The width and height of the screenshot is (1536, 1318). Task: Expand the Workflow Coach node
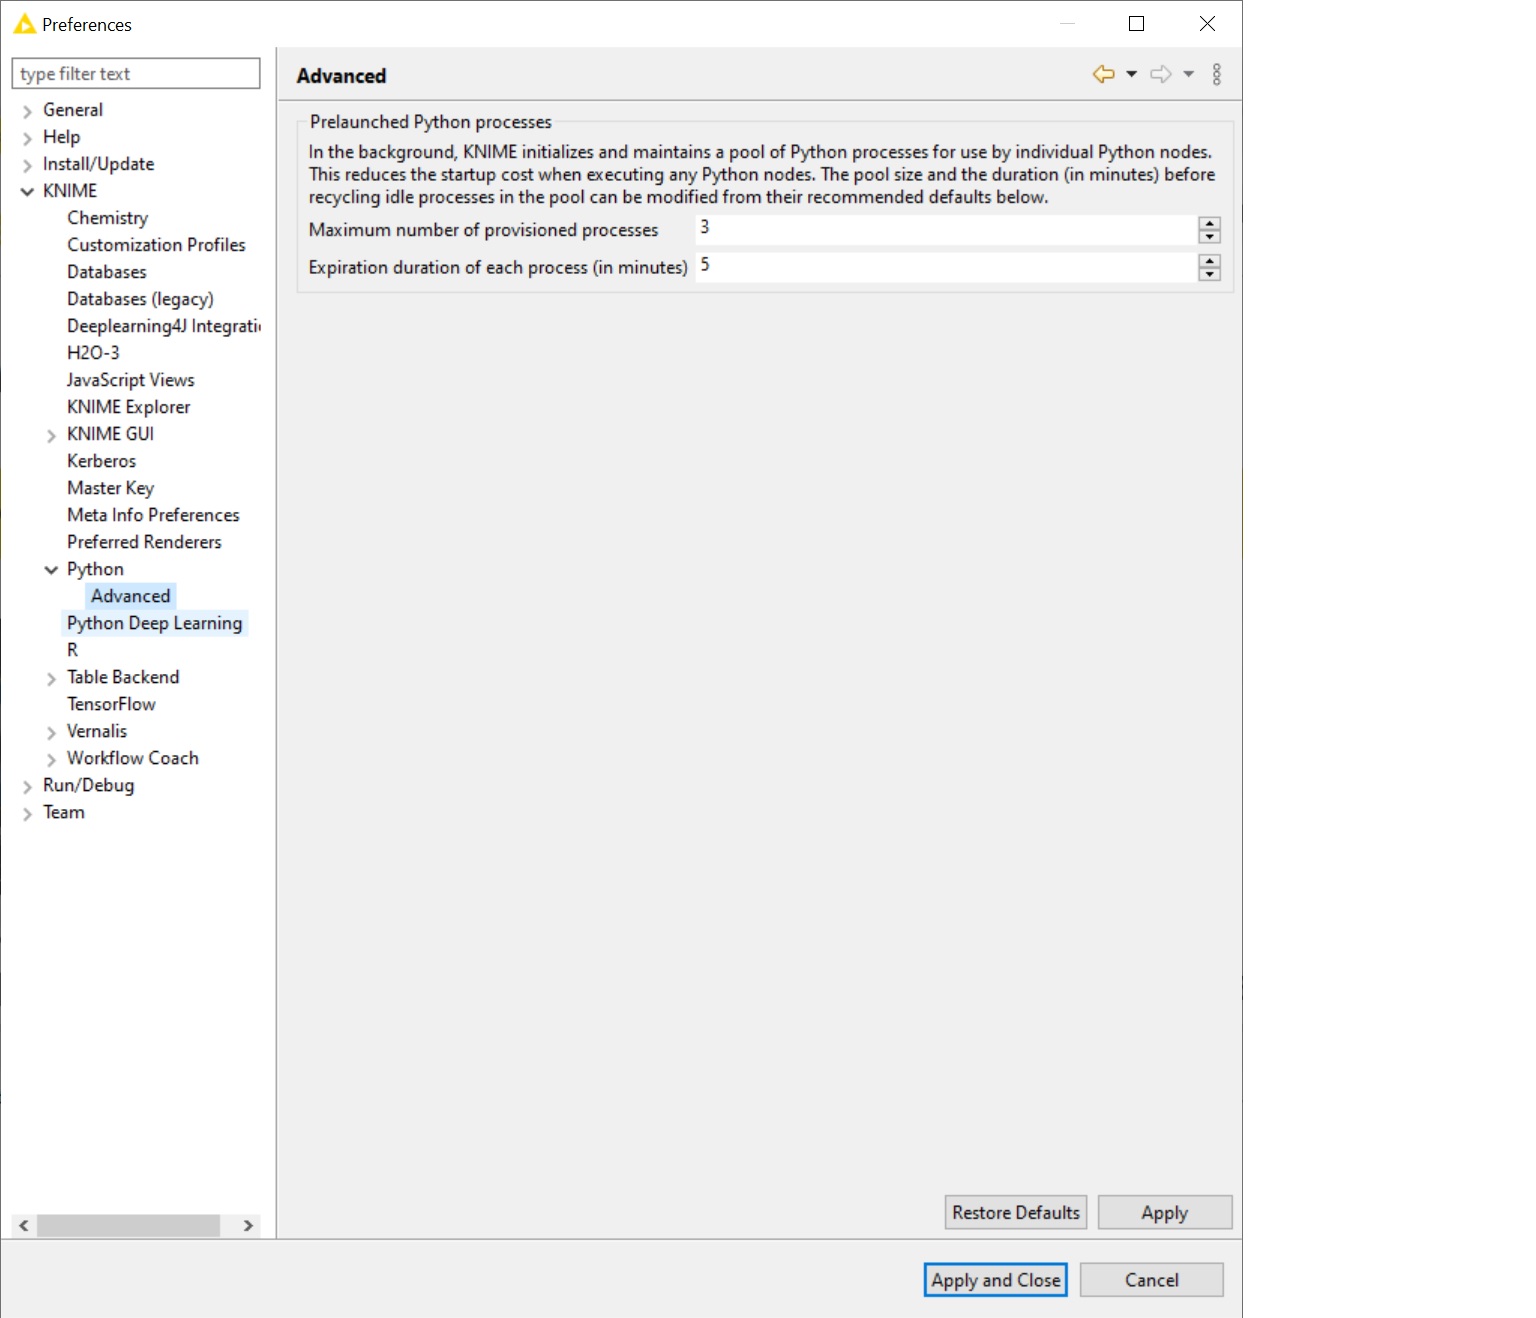pyautogui.click(x=51, y=759)
